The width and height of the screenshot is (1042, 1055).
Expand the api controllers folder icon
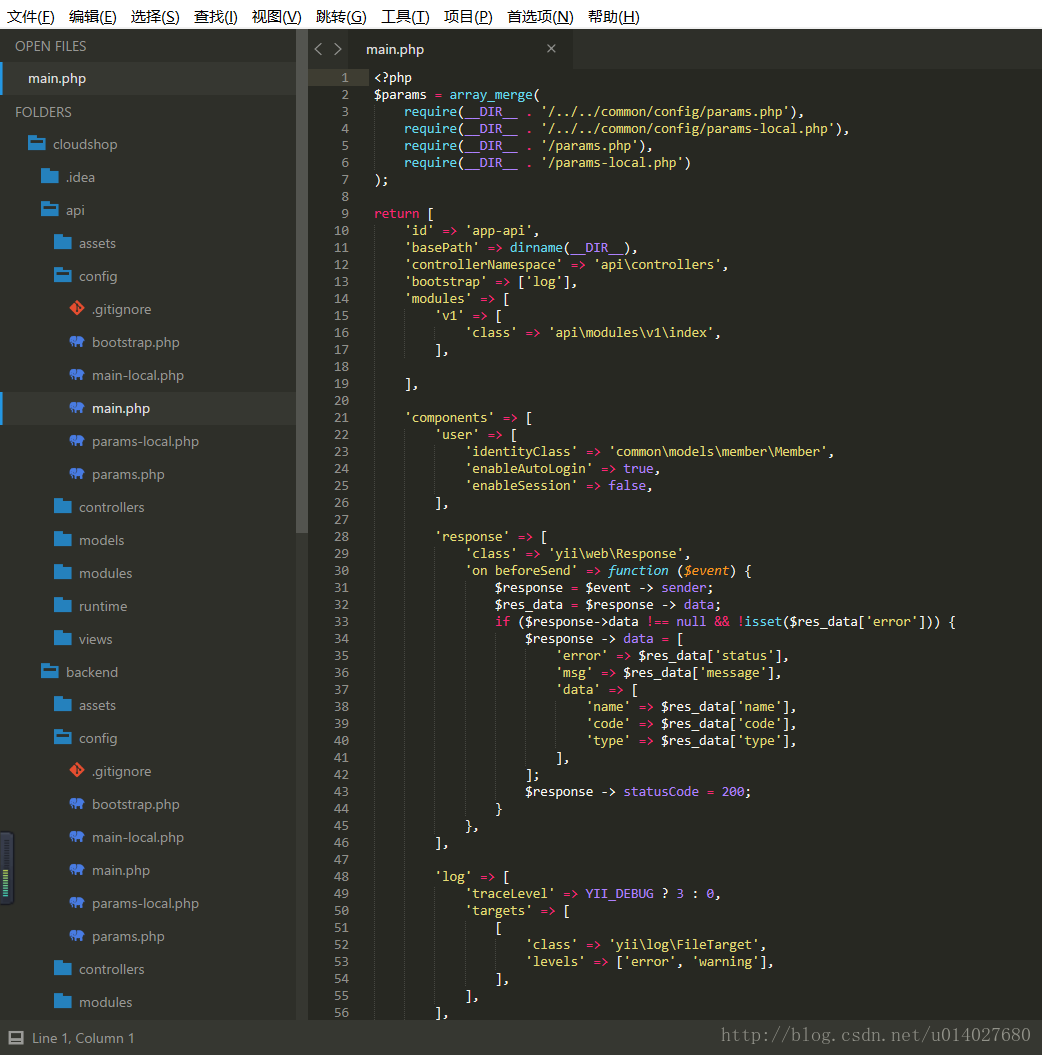tap(63, 506)
